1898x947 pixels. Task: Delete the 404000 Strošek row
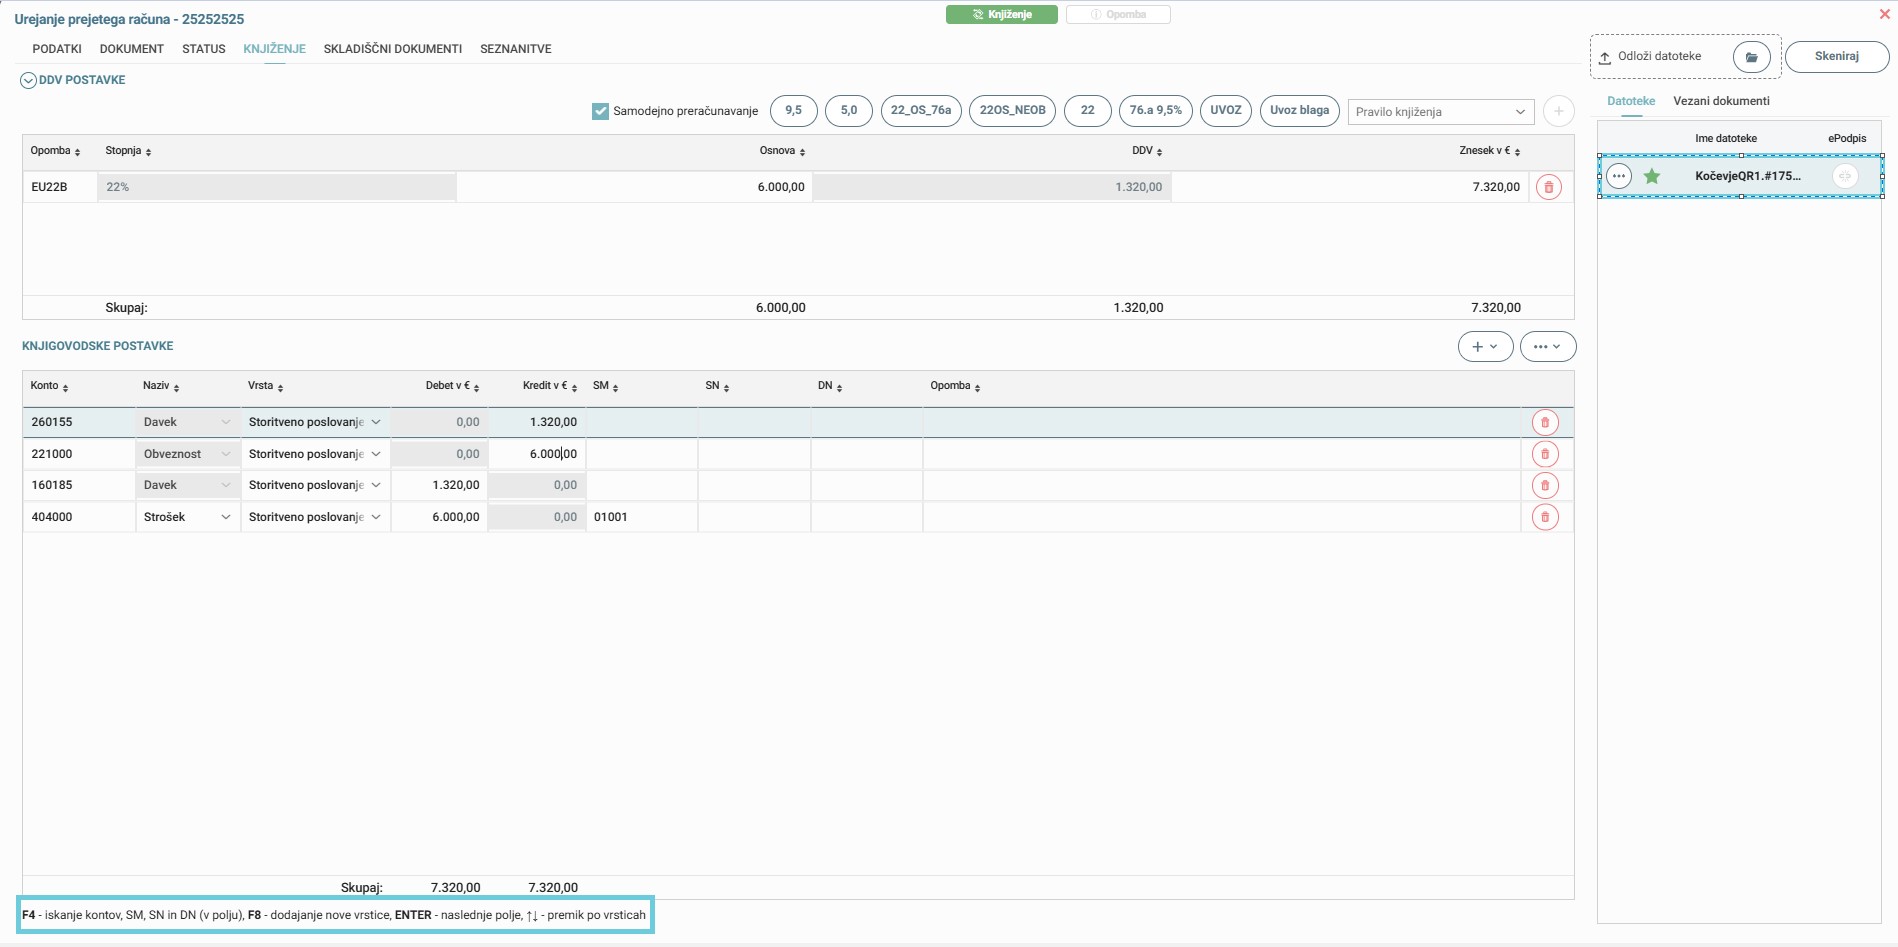[1544, 517]
